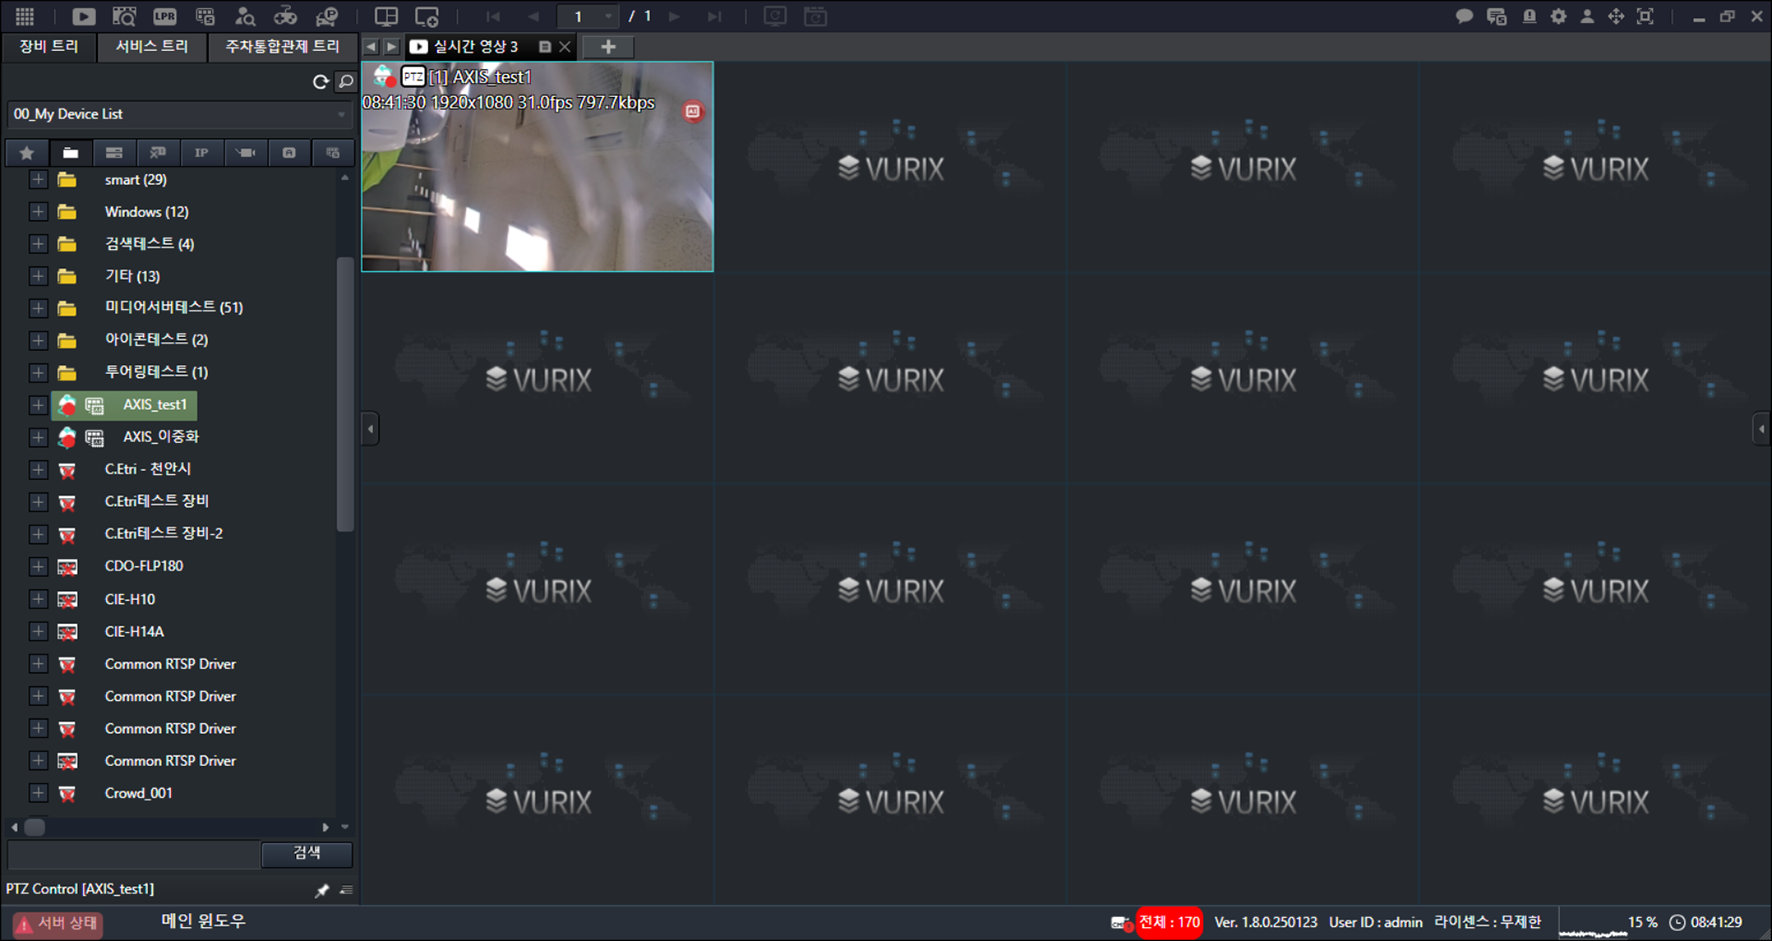Select the CIE-H14A device

pyautogui.click(x=134, y=632)
